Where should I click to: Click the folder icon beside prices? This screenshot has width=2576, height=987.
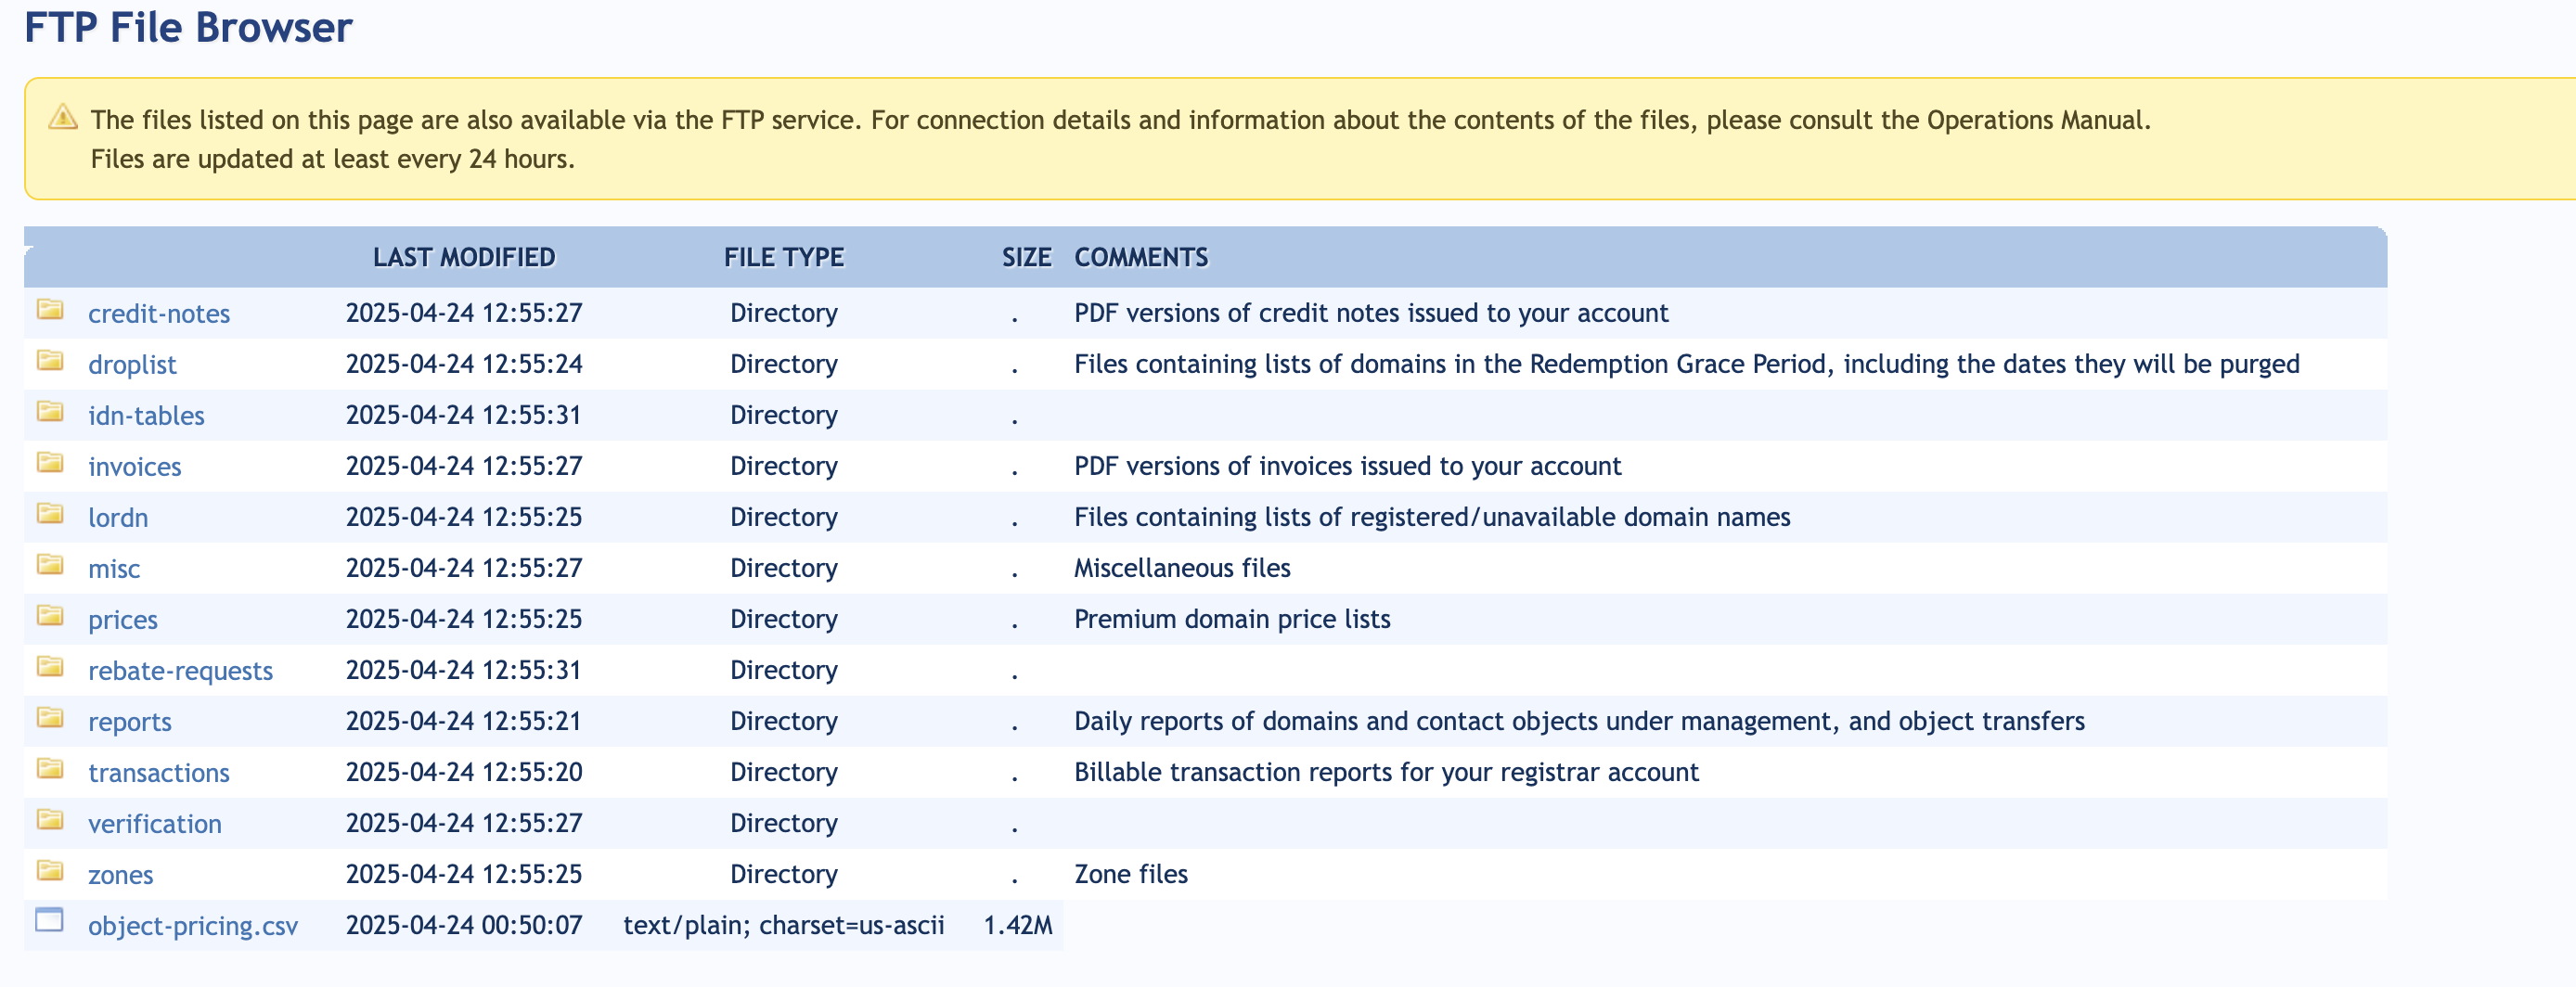(x=50, y=615)
